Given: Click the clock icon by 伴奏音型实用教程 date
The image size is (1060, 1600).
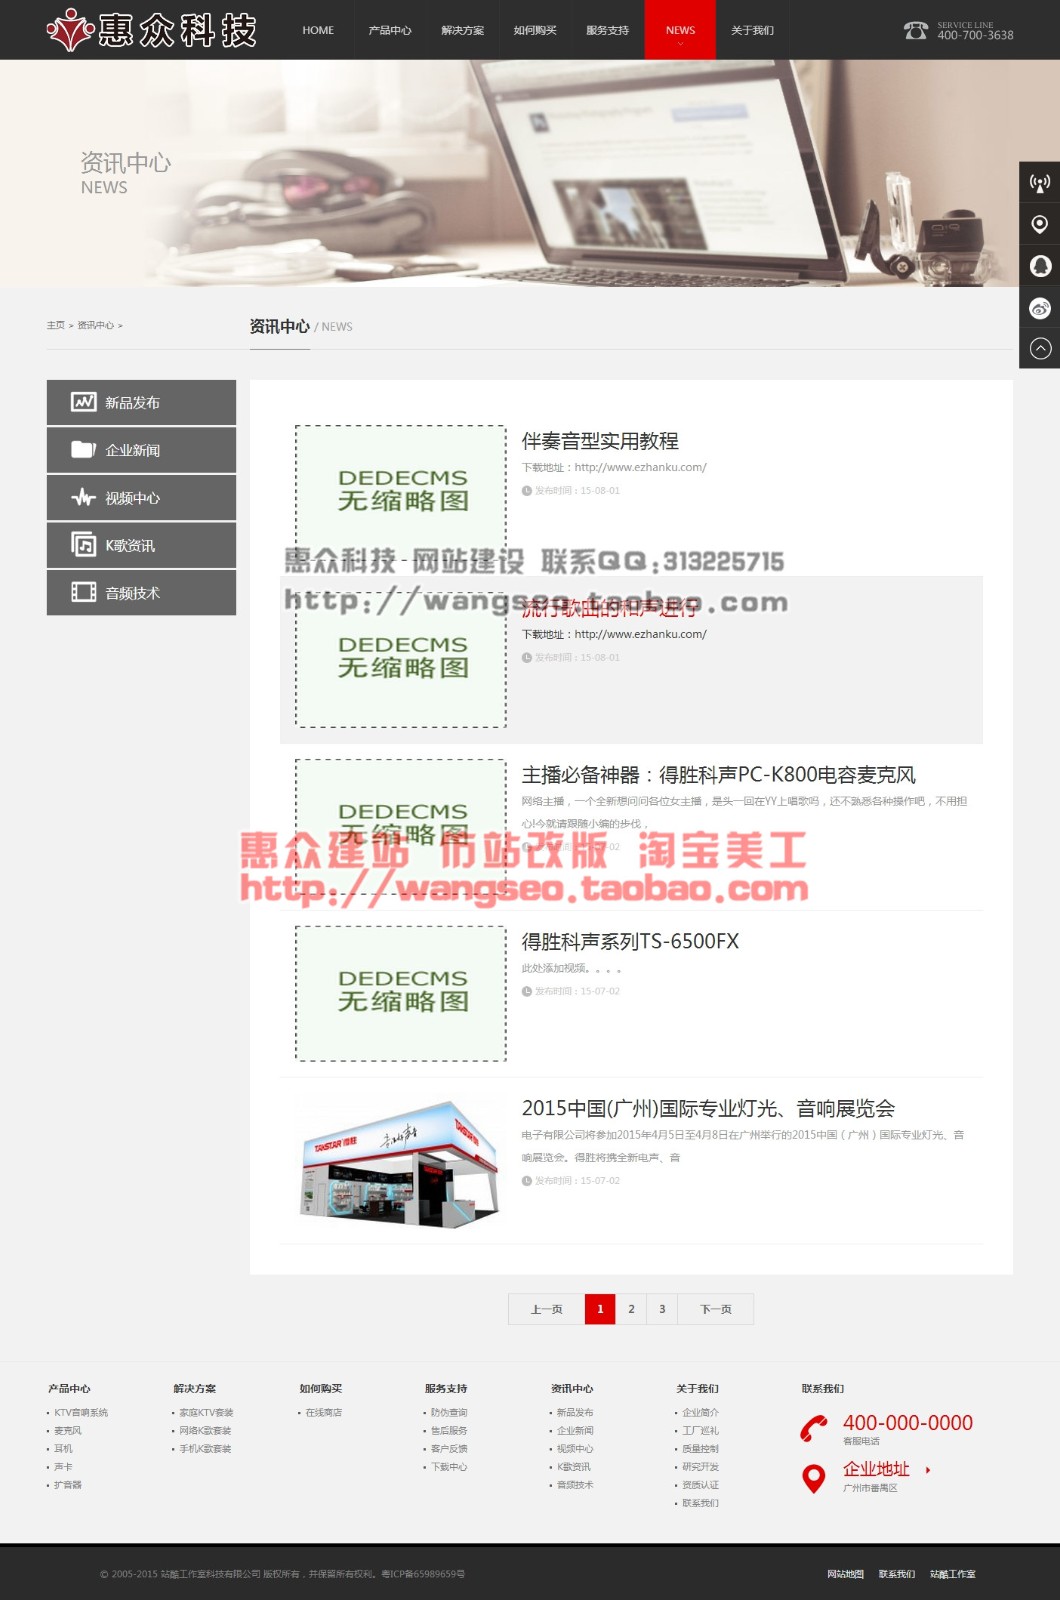Looking at the screenshot, I should [x=527, y=491].
